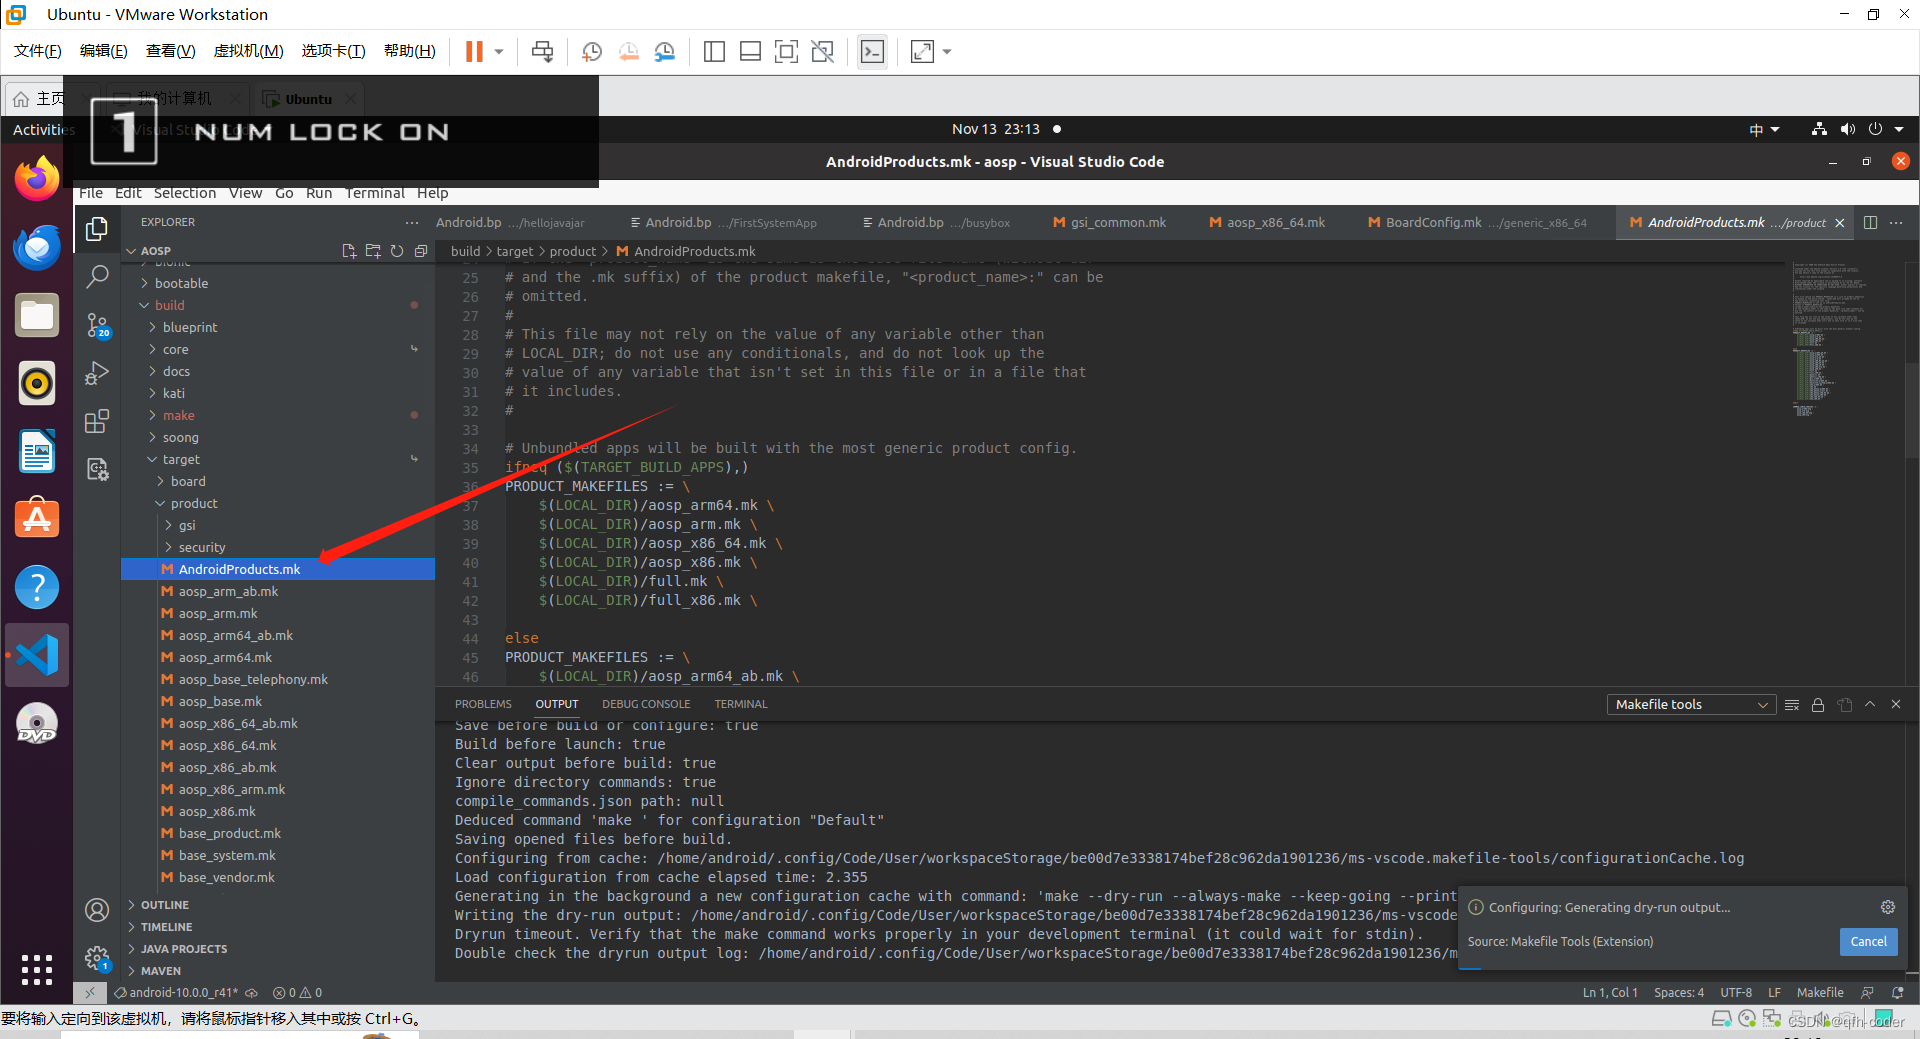The height and width of the screenshot is (1039, 1920).
Task: Open notifications bell in status bar
Action: (x=1898, y=993)
